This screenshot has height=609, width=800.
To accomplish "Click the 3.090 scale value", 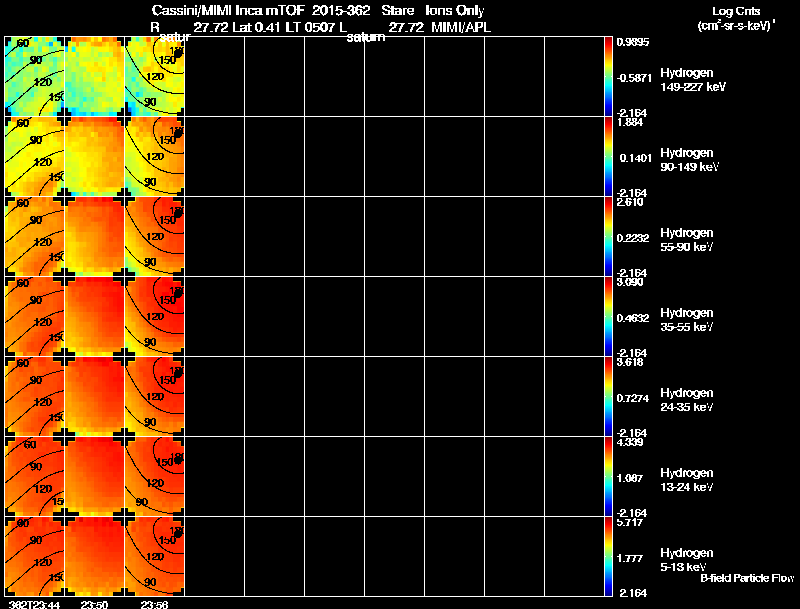I will point(630,282).
